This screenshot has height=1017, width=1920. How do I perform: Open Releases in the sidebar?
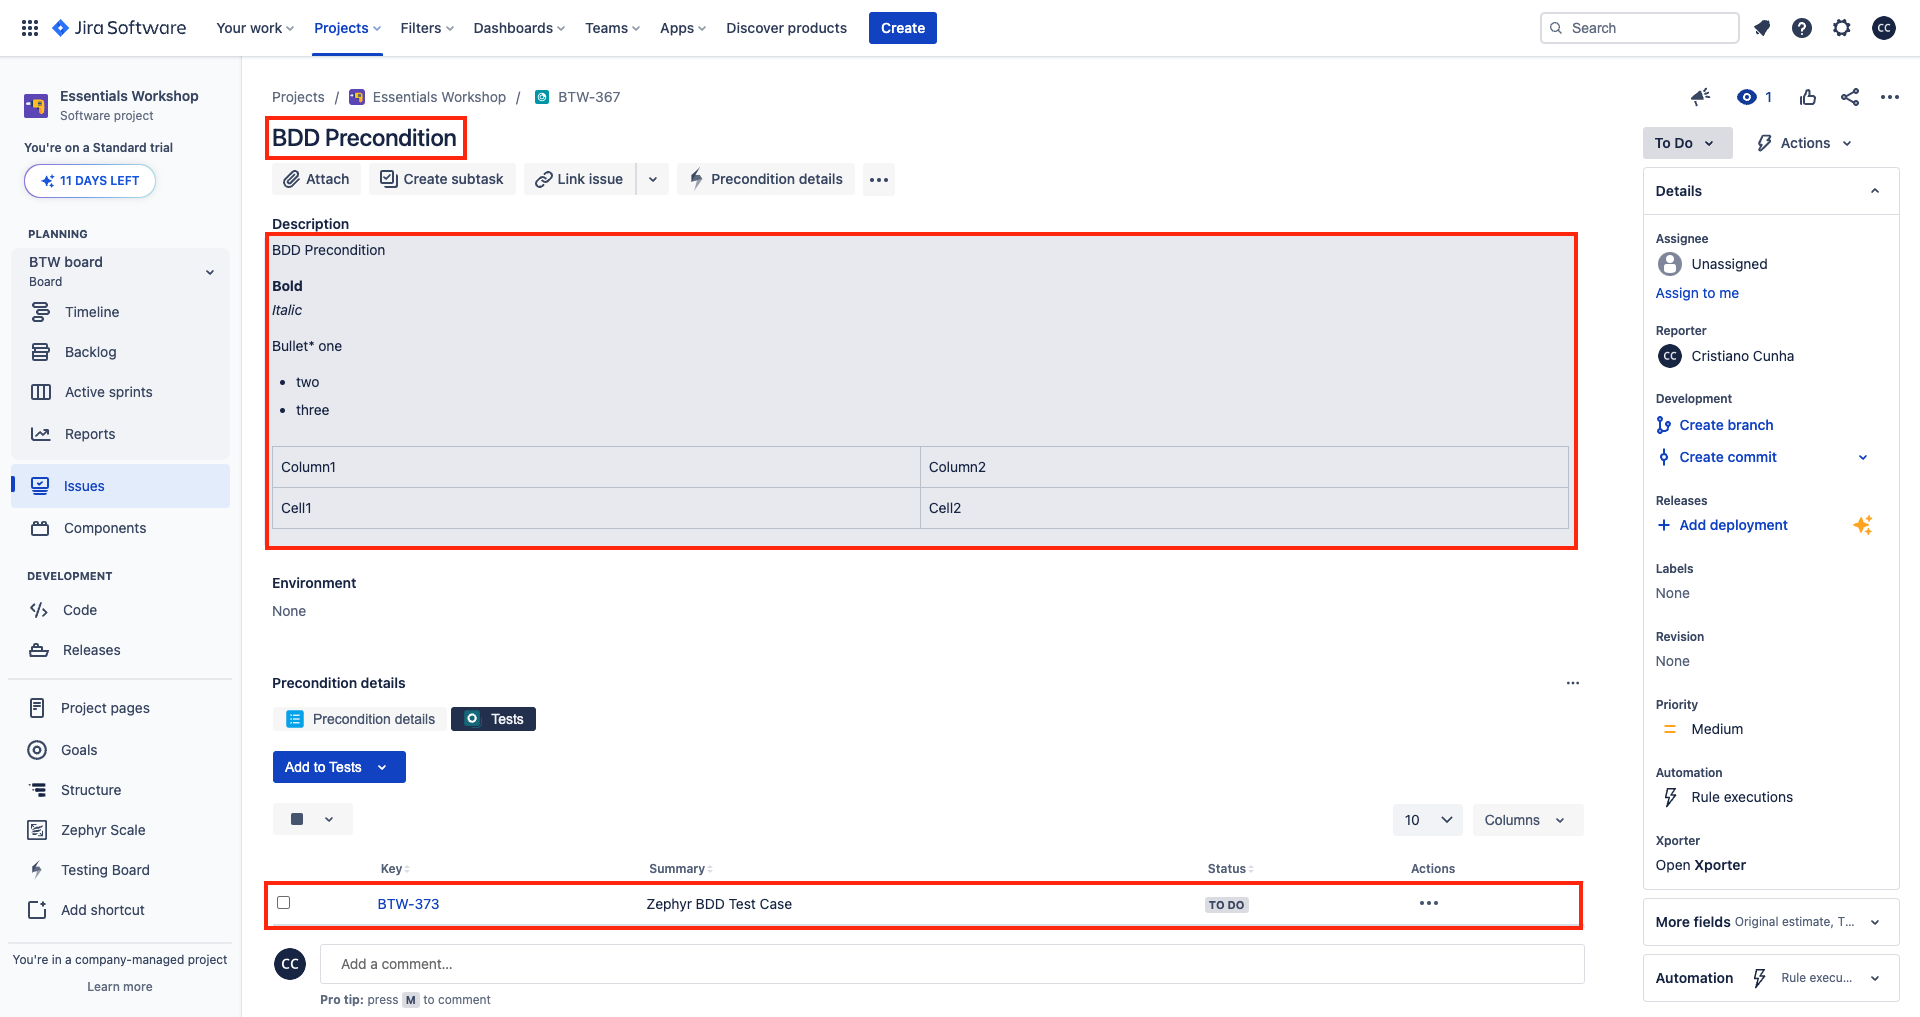pyautogui.click(x=91, y=650)
